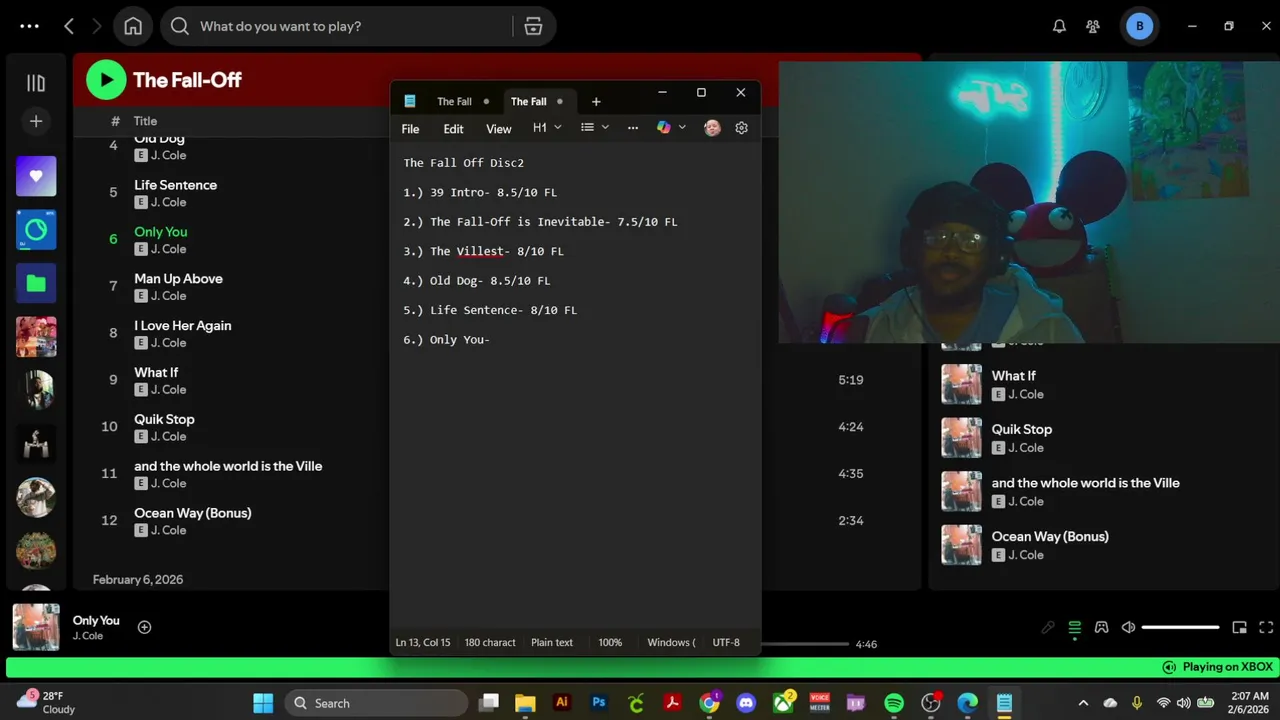Image resolution: width=1280 pixels, height=720 pixels.
Task: Open Notepad more formatting options ellipsis
Action: click(633, 128)
